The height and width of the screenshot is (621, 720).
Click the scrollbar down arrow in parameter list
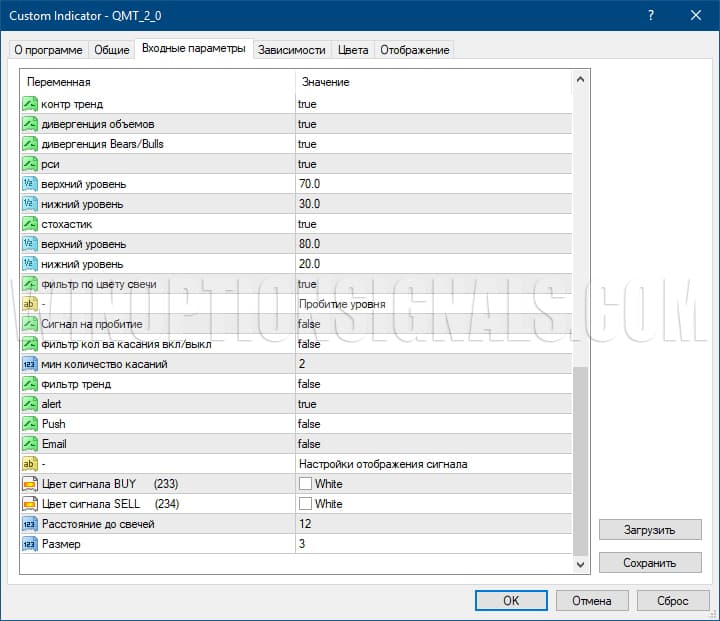581,565
